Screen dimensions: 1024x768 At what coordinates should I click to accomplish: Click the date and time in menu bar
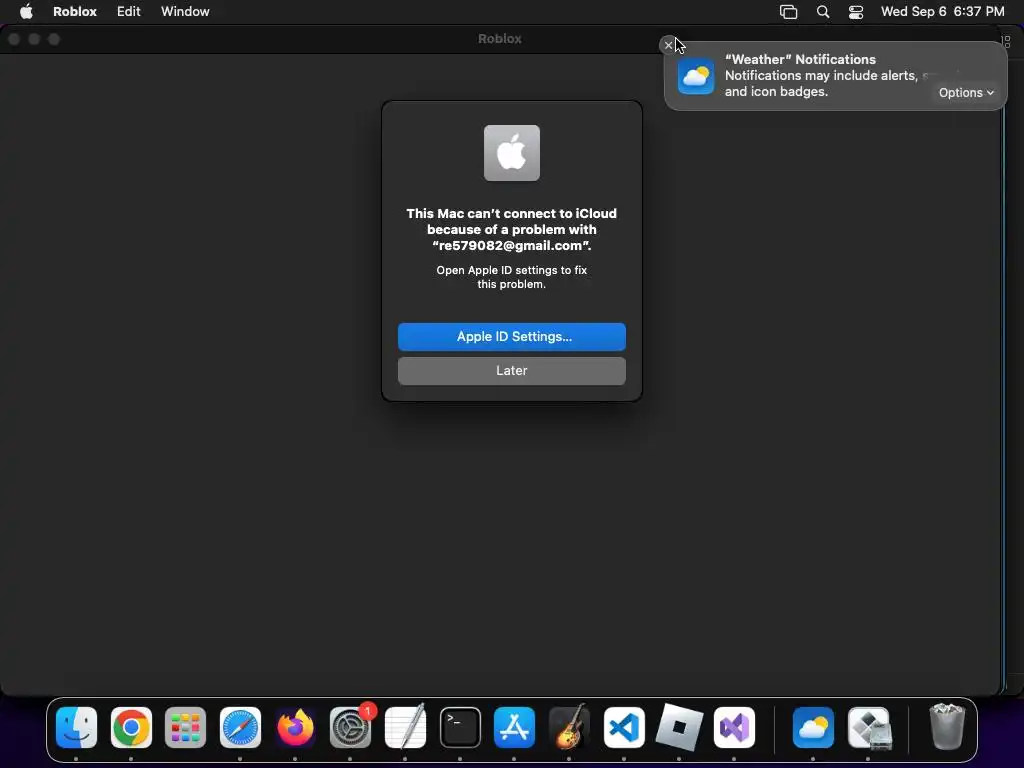[942, 11]
